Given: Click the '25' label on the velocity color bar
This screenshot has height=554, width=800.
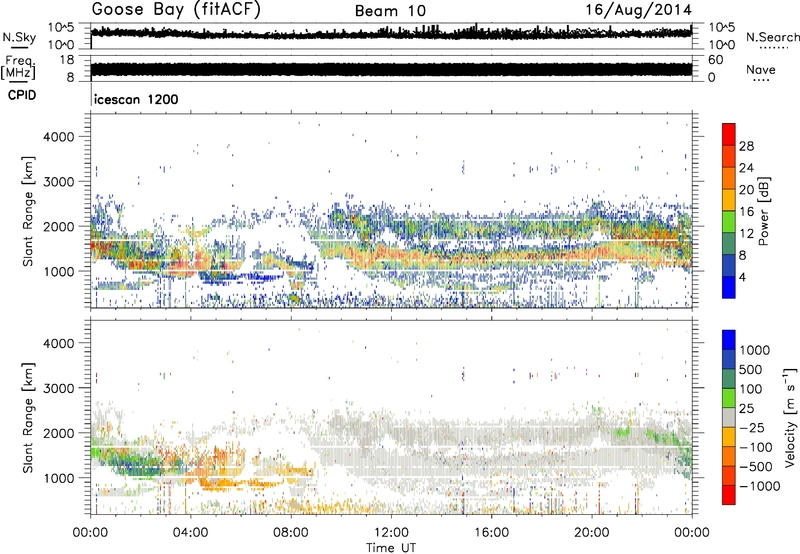Looking at the screenshot, I should [747, 409].
